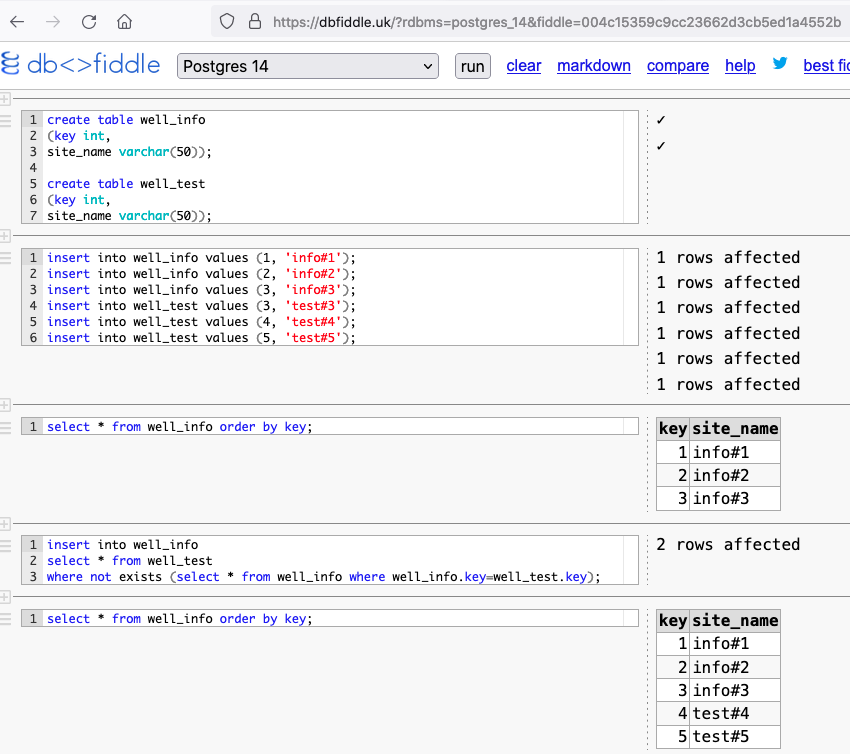Click into the create table SQL editor

point(330,167)
